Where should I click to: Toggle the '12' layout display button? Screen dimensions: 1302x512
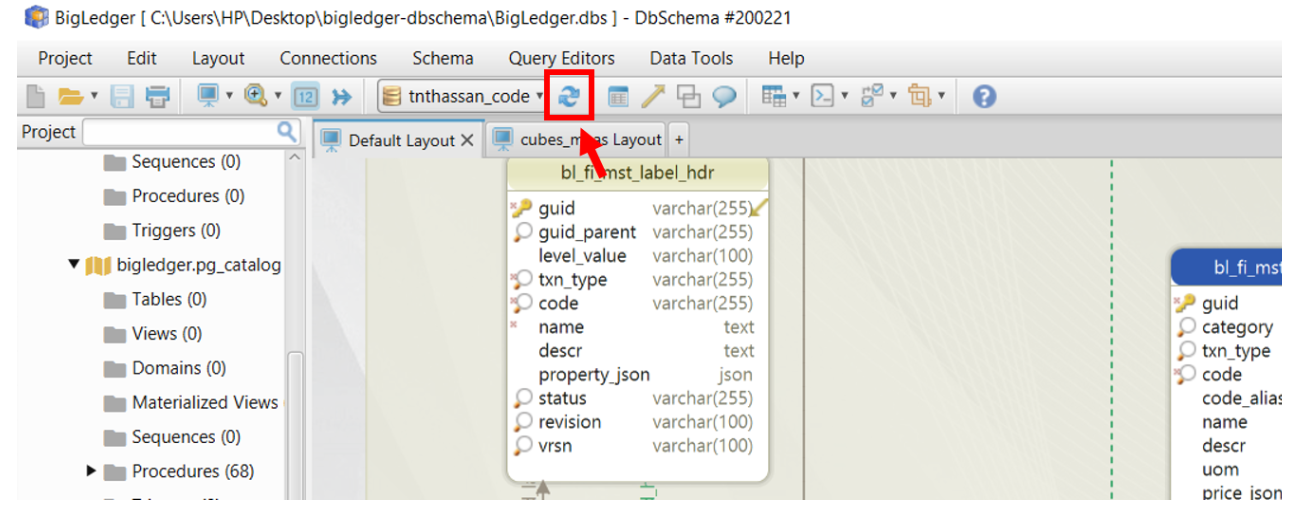[306, 96]
